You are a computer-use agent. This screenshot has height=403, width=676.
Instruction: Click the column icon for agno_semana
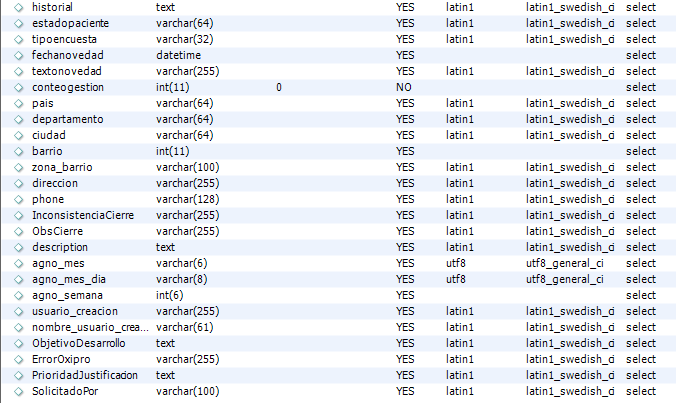pyautogui.click(x=19, y=295)
